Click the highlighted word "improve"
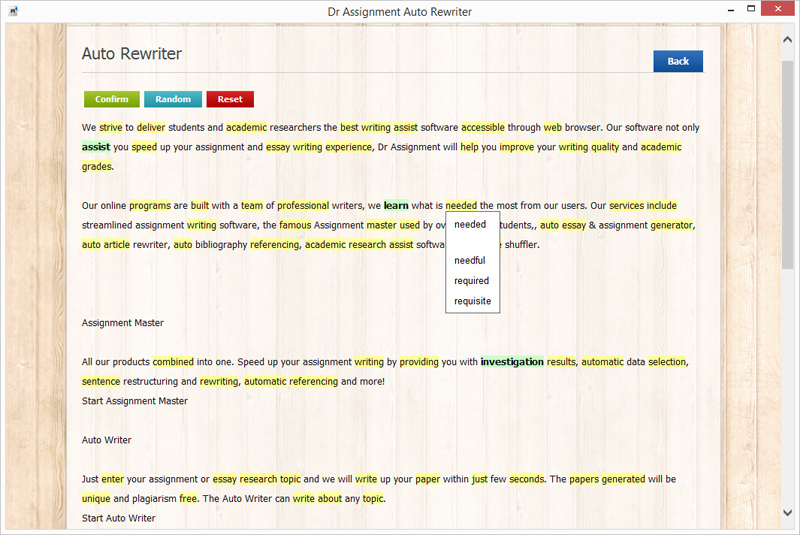 click(516, 147)
